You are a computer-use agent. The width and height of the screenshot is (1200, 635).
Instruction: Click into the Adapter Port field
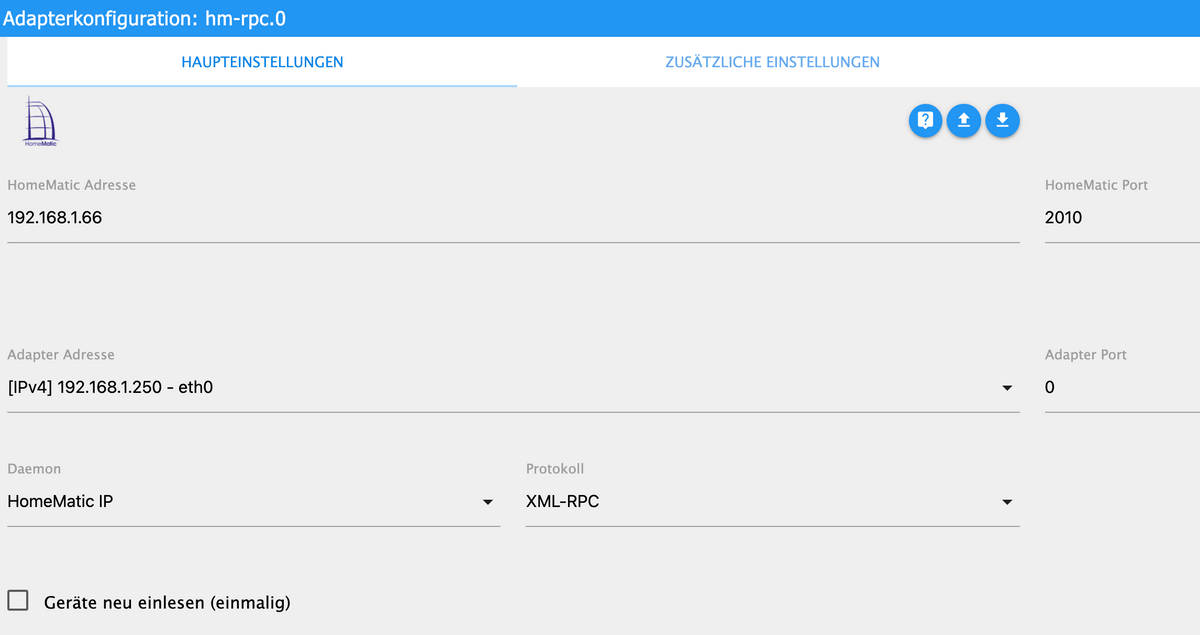coord(1122,388)
